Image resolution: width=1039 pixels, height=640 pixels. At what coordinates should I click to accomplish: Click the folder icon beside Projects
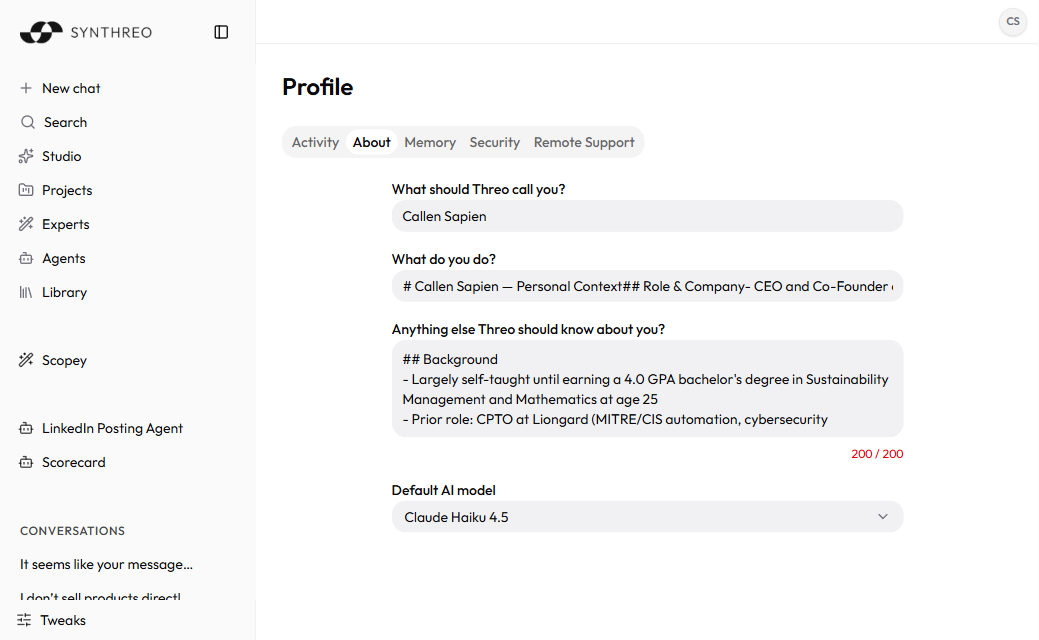coord(26,190)
